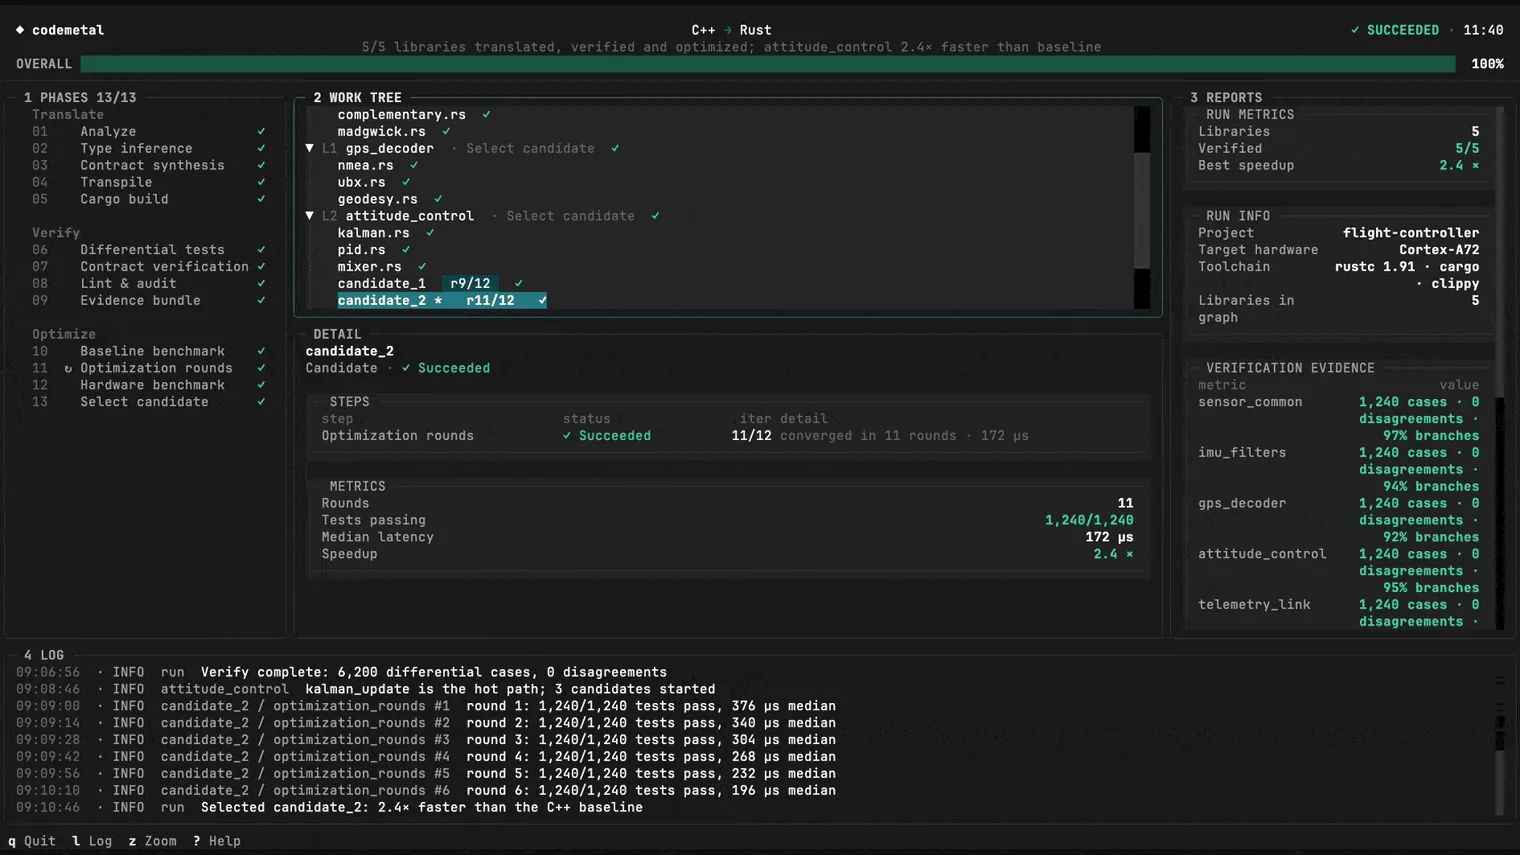Click the flight-controller project name

point(1411,233)
